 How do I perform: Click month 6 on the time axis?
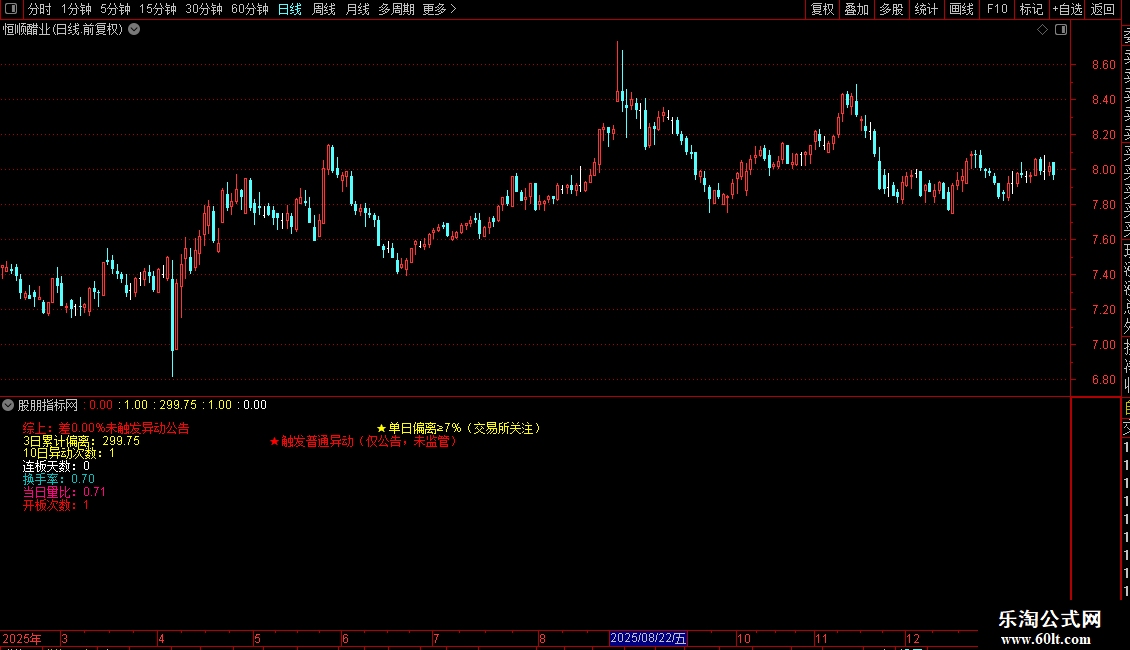click(345, 638)
